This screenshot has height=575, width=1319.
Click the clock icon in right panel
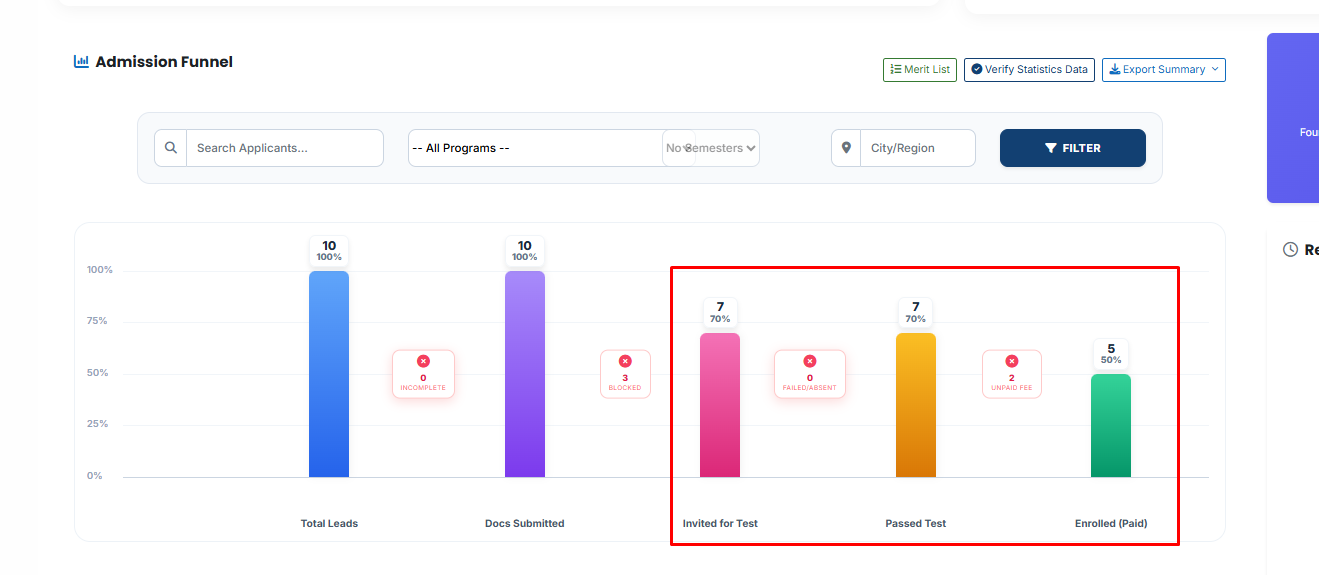point(1290,250)
